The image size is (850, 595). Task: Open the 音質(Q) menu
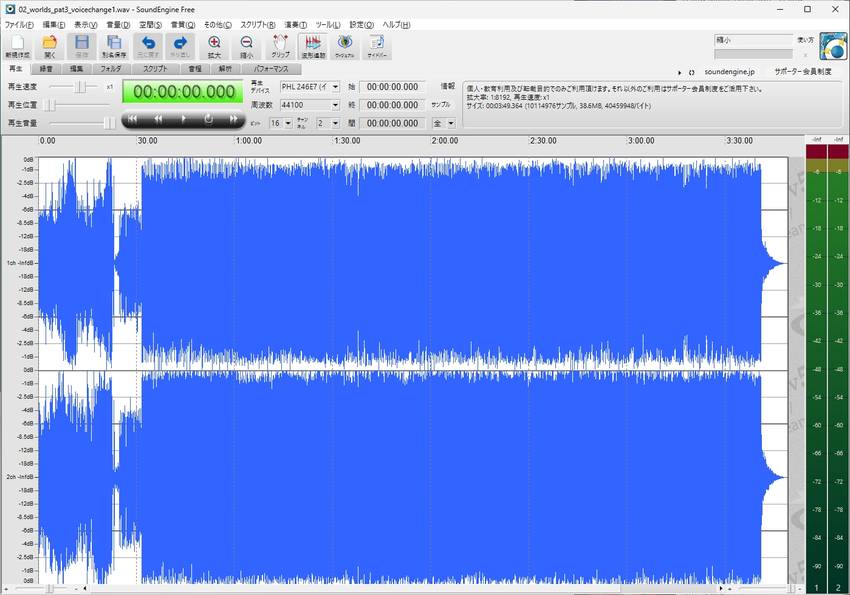click(183, 25)
